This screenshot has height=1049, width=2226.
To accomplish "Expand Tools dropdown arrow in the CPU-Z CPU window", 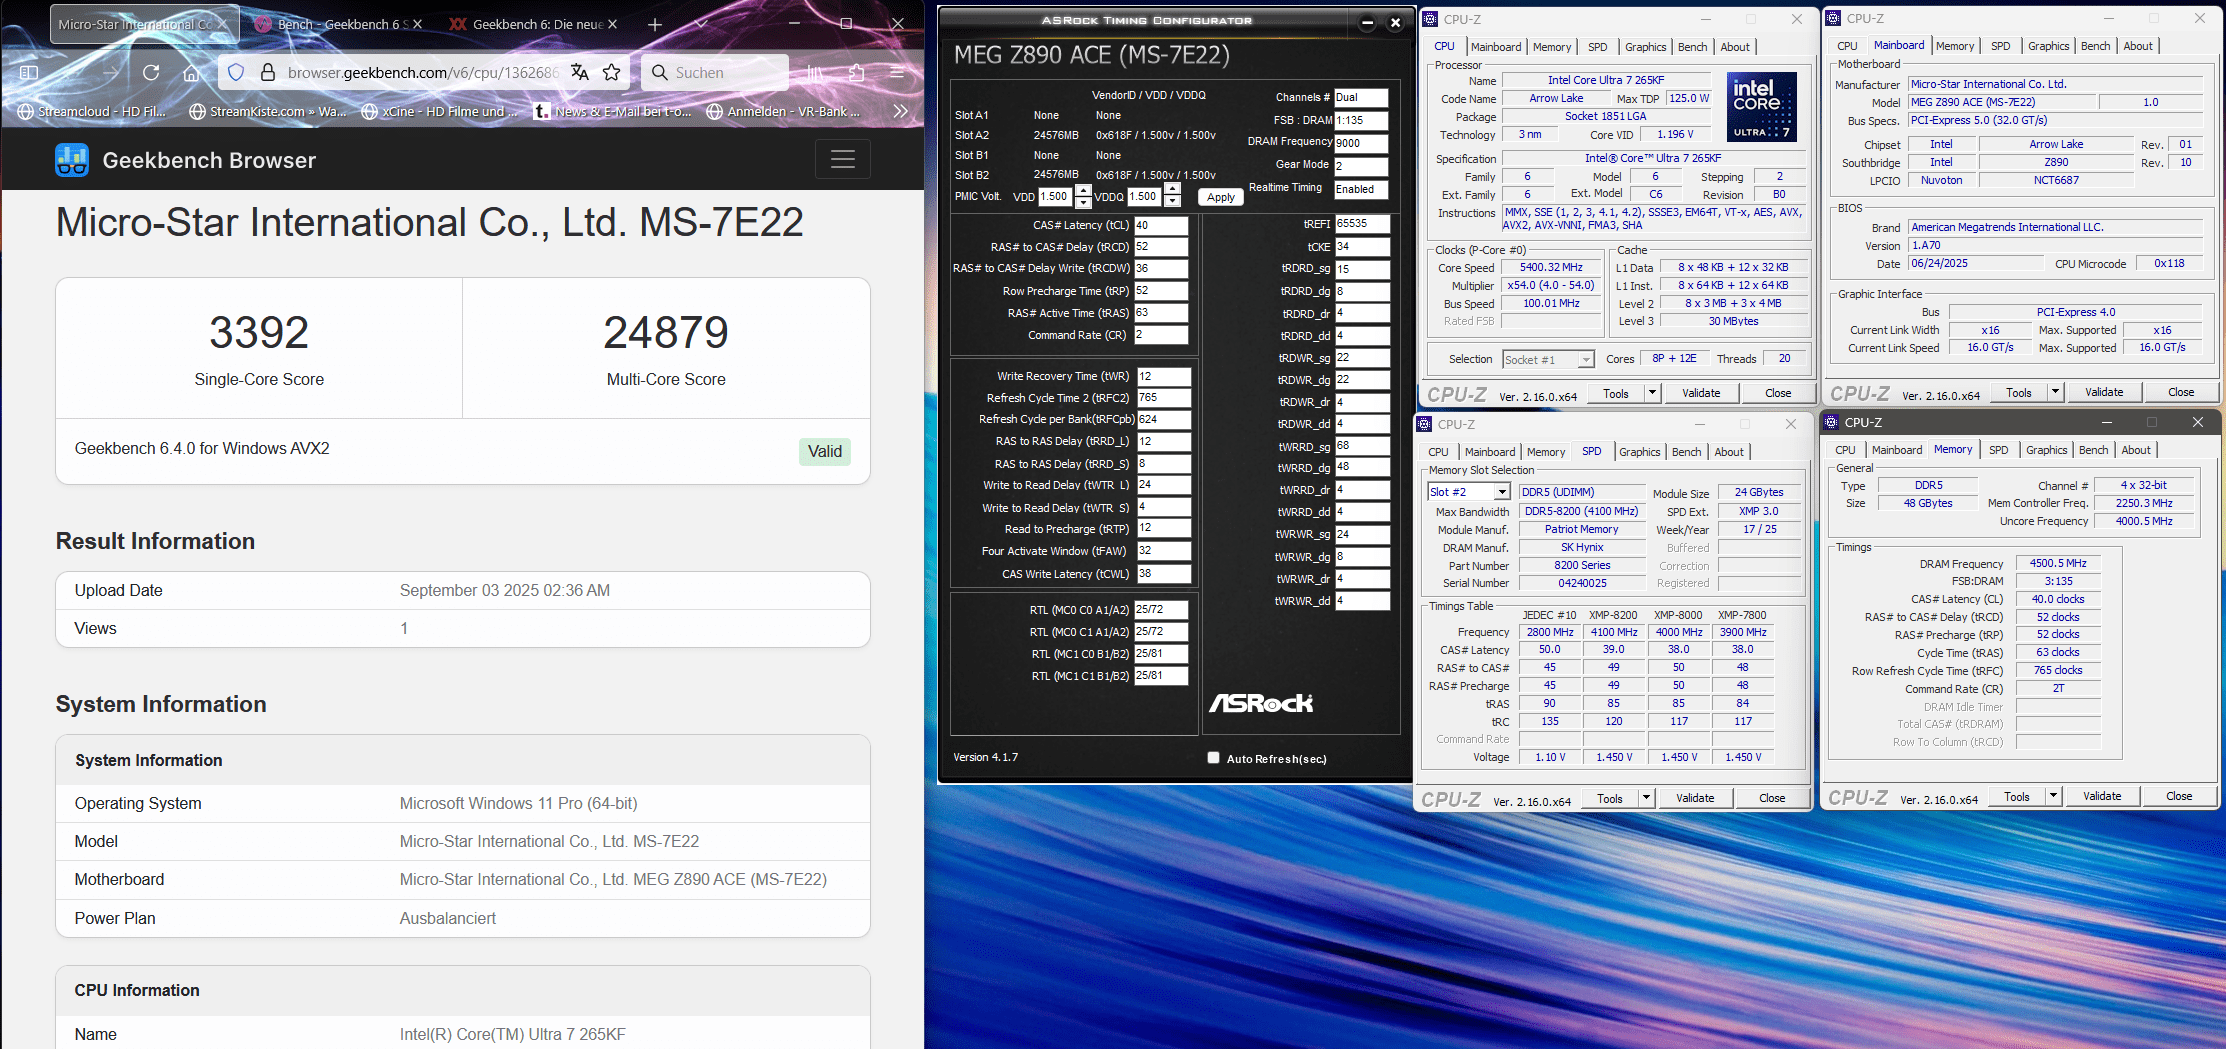I will click(x=1652, y=393).
